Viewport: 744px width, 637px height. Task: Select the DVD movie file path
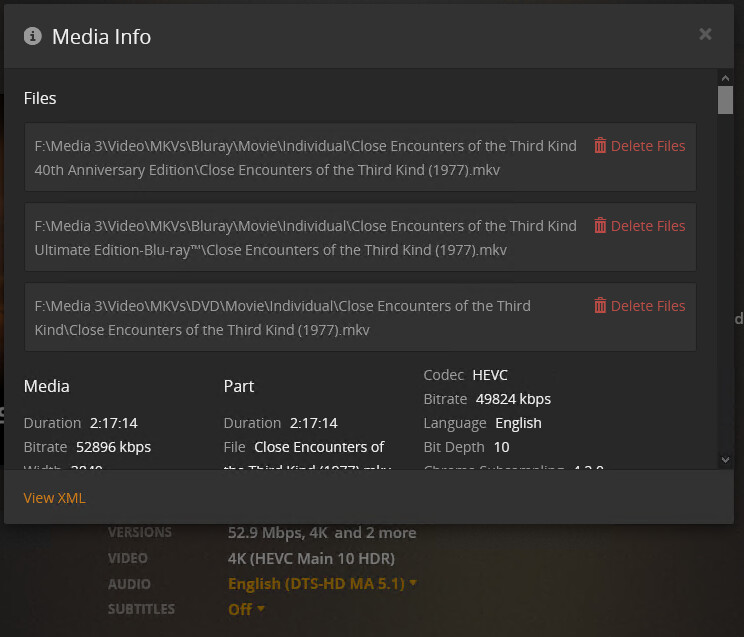point(283,318)
